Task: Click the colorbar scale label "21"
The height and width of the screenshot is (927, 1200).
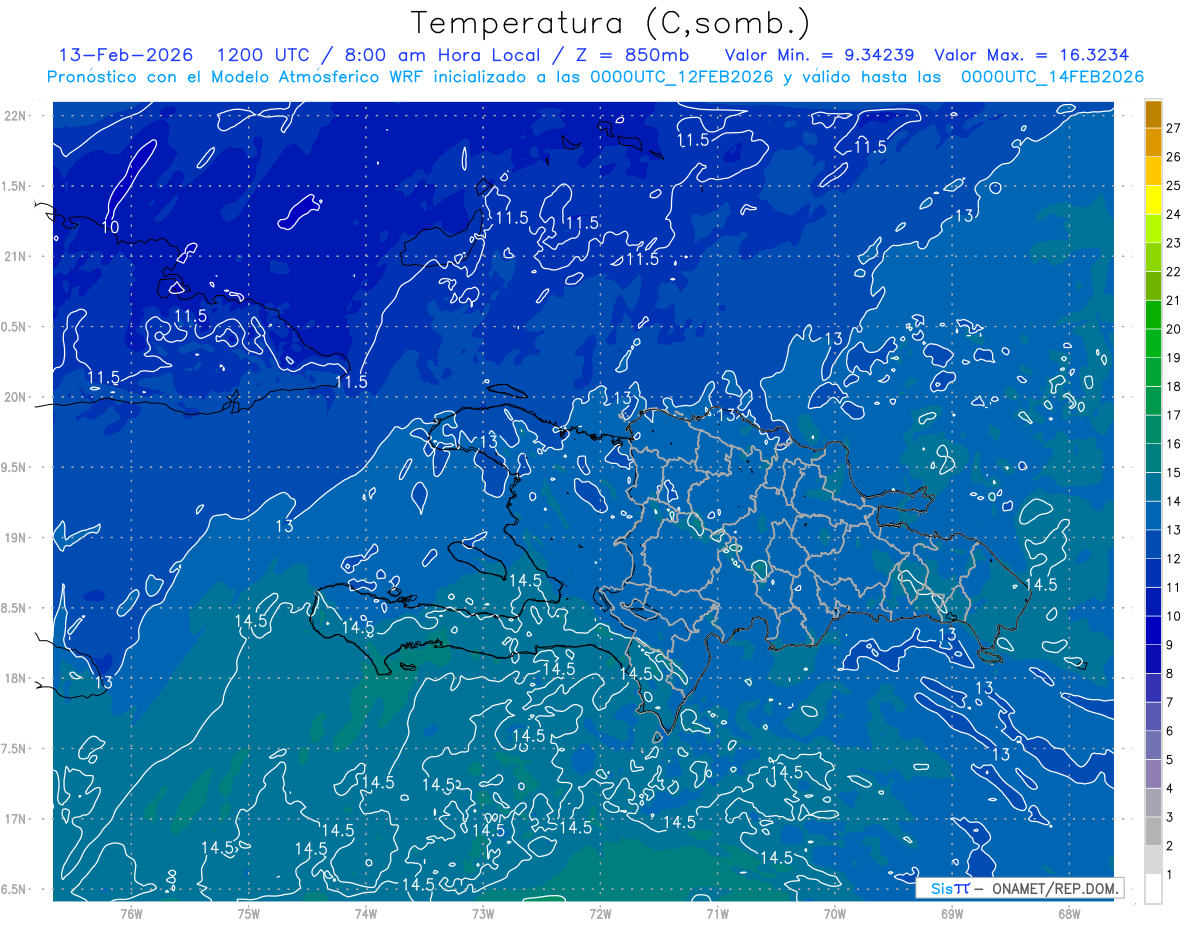Action: pyautogui.click(x=1174, y=300)
